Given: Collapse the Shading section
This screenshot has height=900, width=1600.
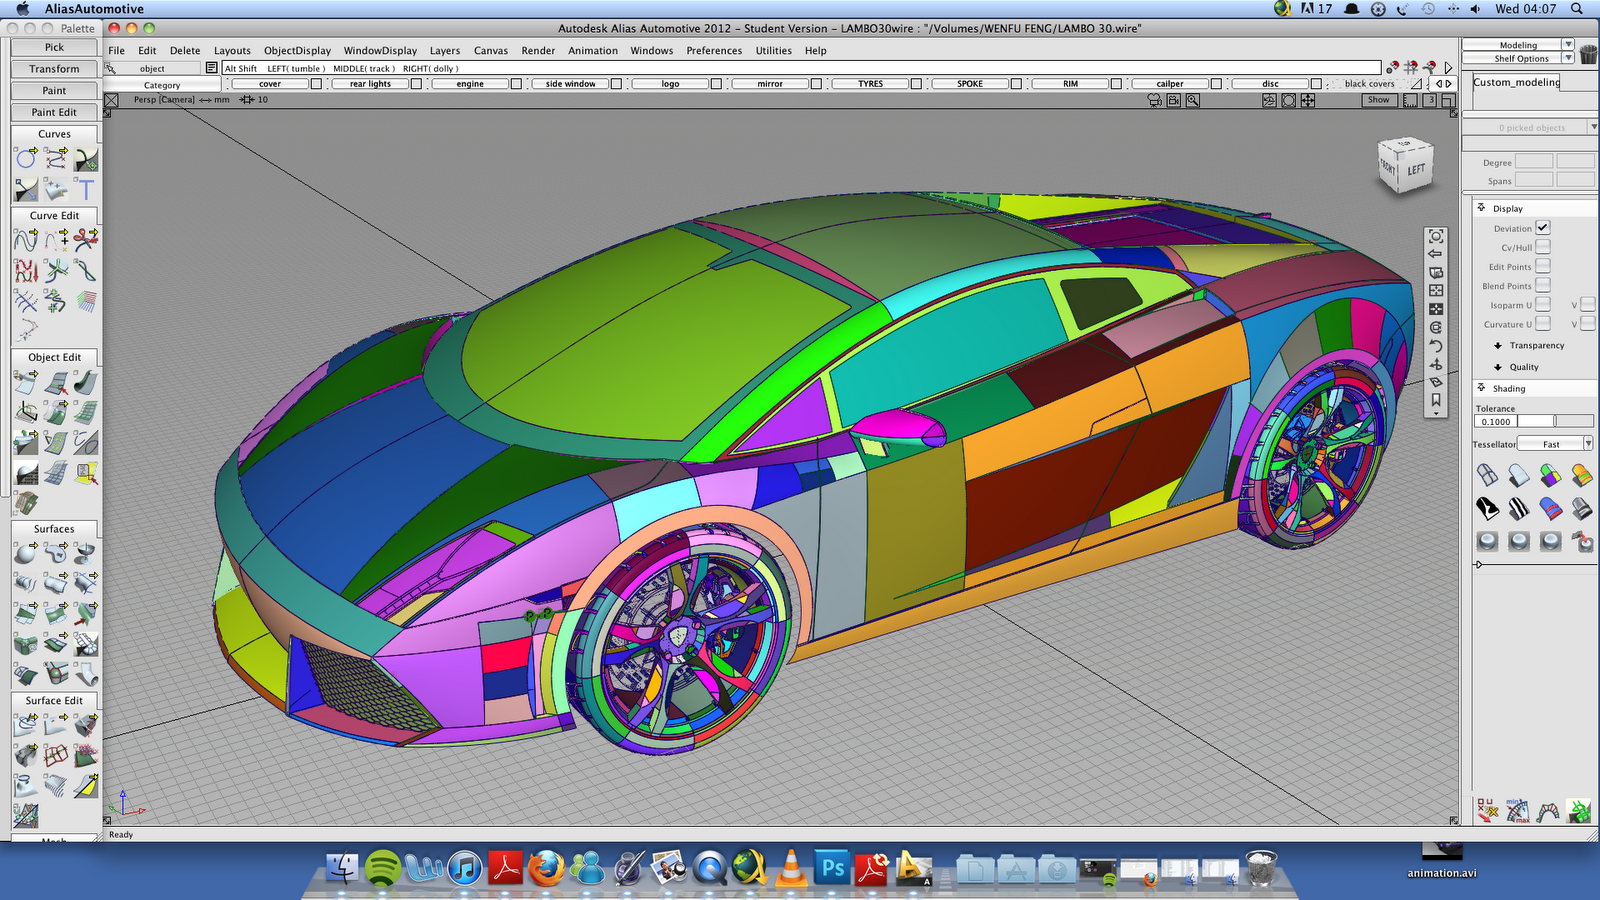Looking at the screenshot, I should pyautogui.click(x=1482, y=388).
